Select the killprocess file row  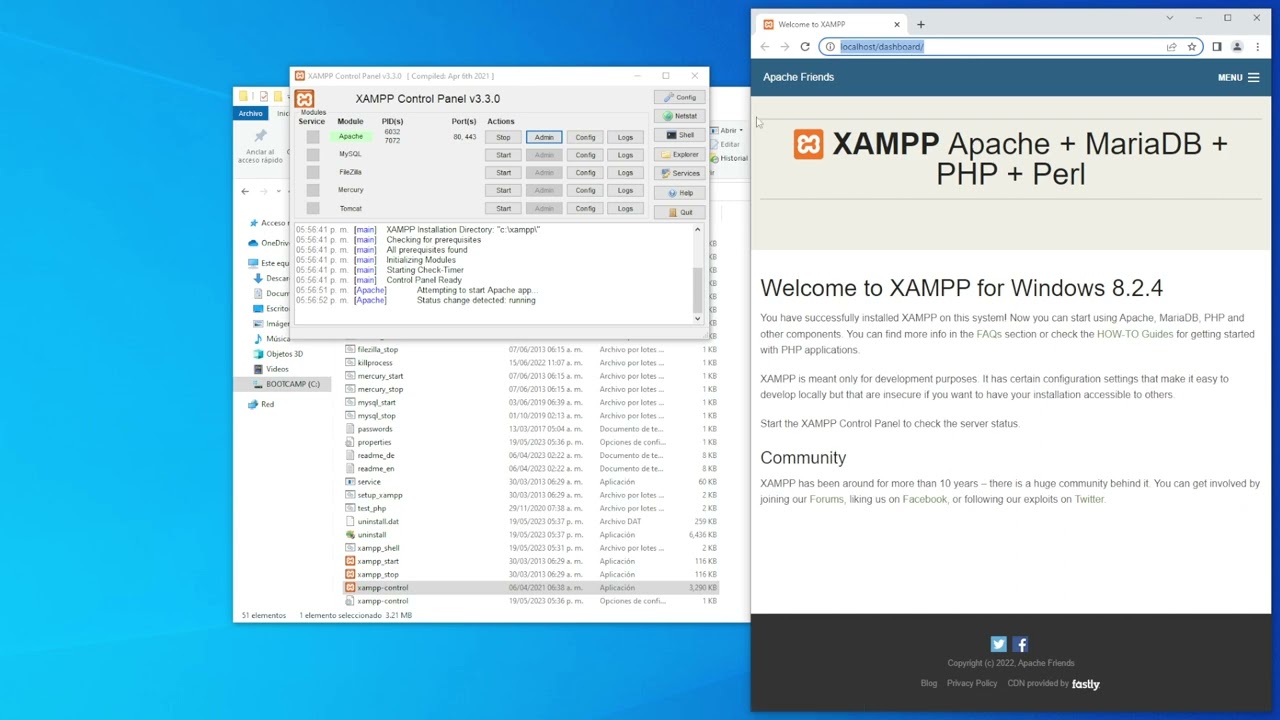click(x=530, y=363)
